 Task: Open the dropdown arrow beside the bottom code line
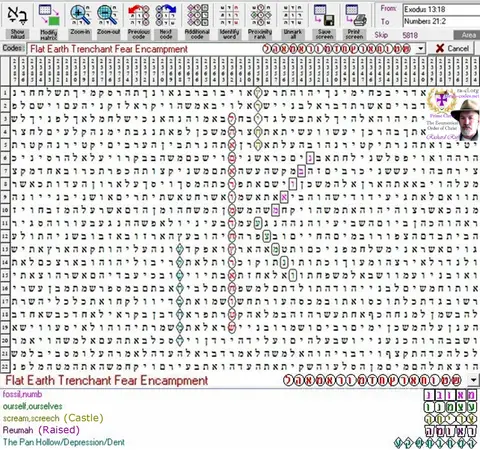(x=474, y=380)
